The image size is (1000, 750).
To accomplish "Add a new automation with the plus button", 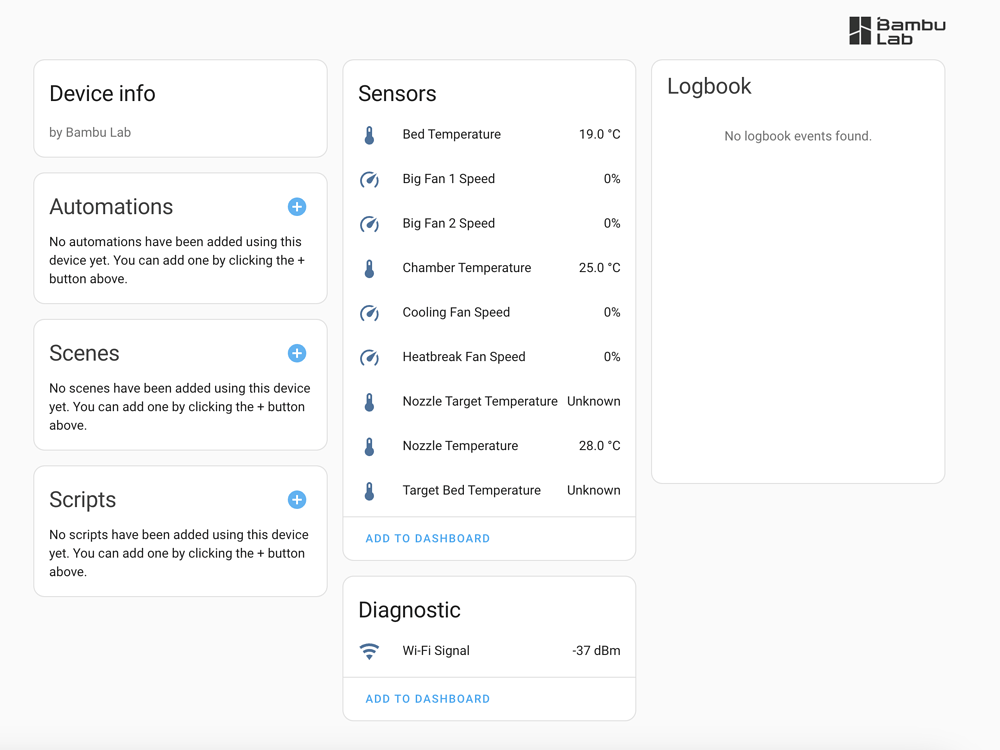I will [x=296, y=207].
